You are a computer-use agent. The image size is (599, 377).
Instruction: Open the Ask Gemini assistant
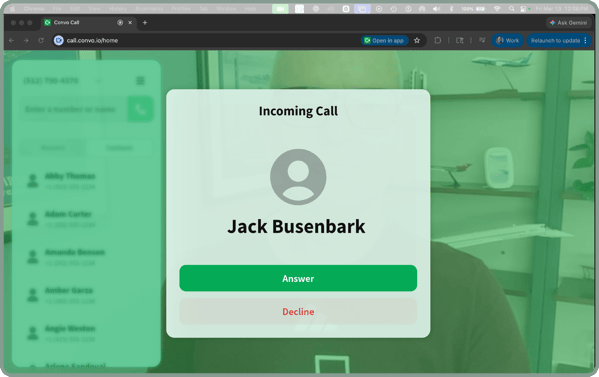coord(568,23)
